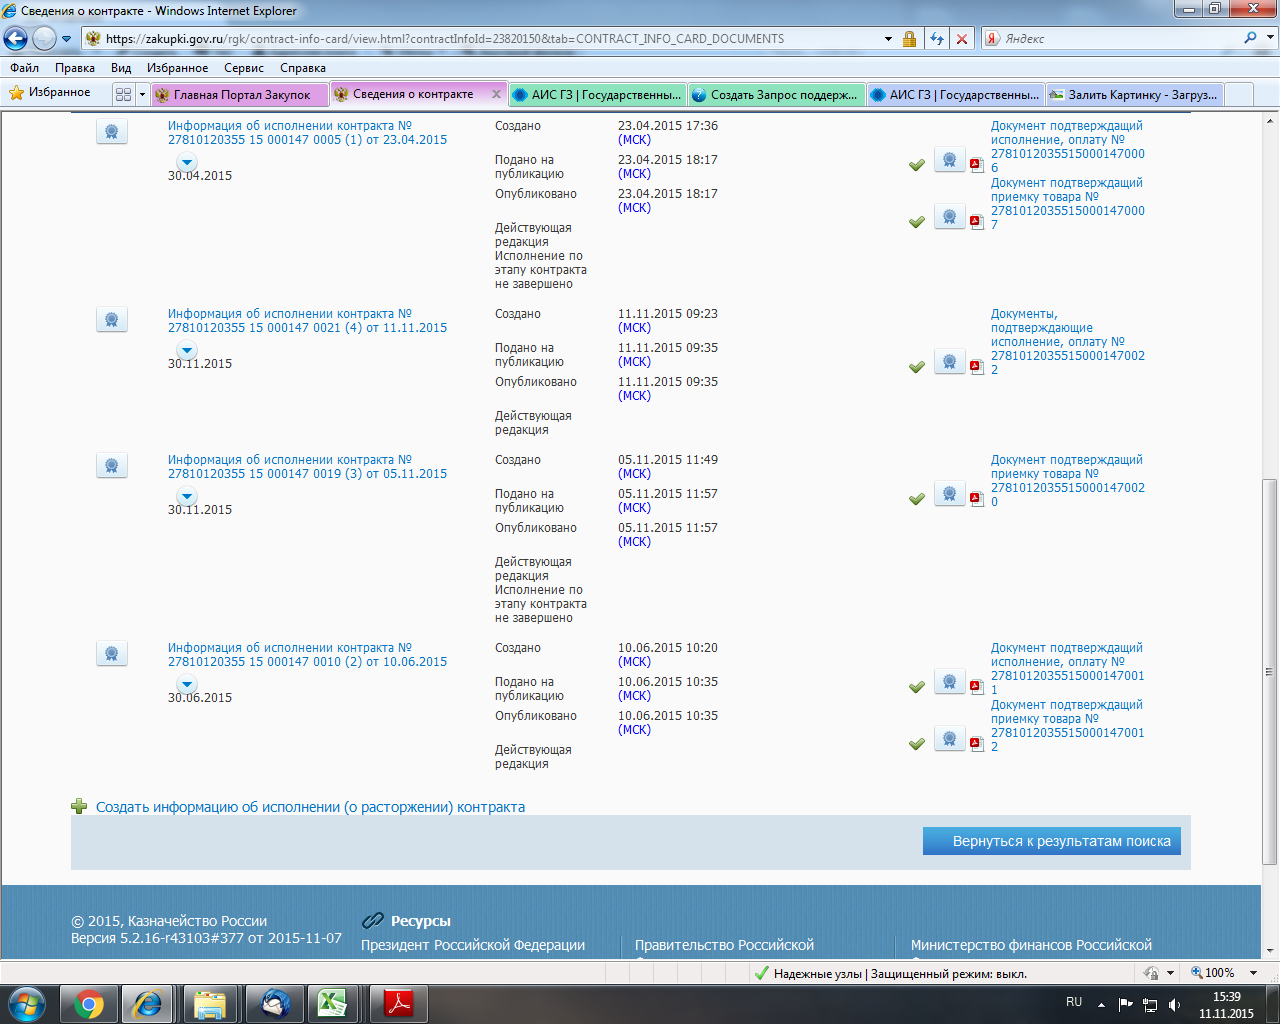Click signature icon left of contract info 0005 (1)
The image size is (1280, 1024).
click(x=112, y=131)
